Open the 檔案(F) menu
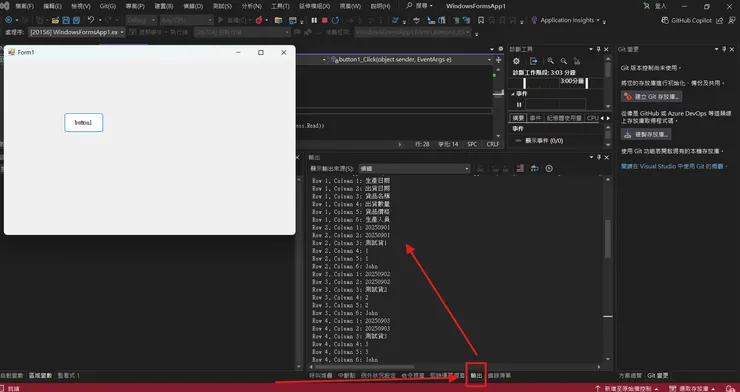Image resolution: width=740 pixels, height=392 pixels. [x=24, y=6]
